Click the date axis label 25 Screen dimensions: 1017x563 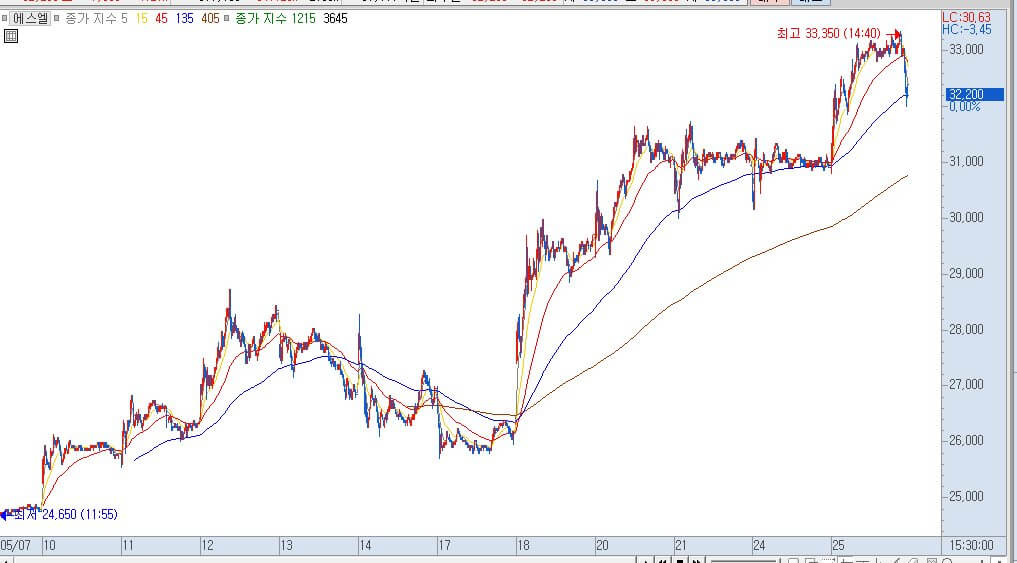coord(839,545)
